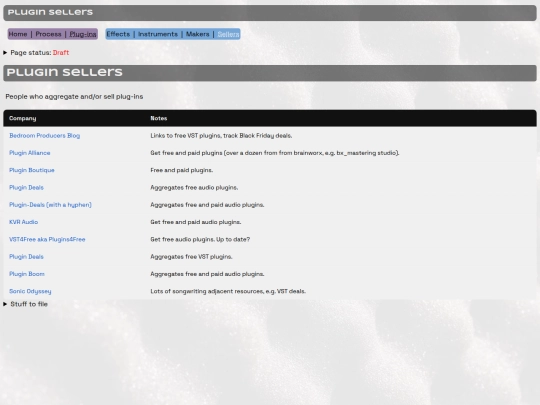Click 'People who aggregate and/or sell plug-ins' text
540x405 pixels.
(x=74, y=97)
